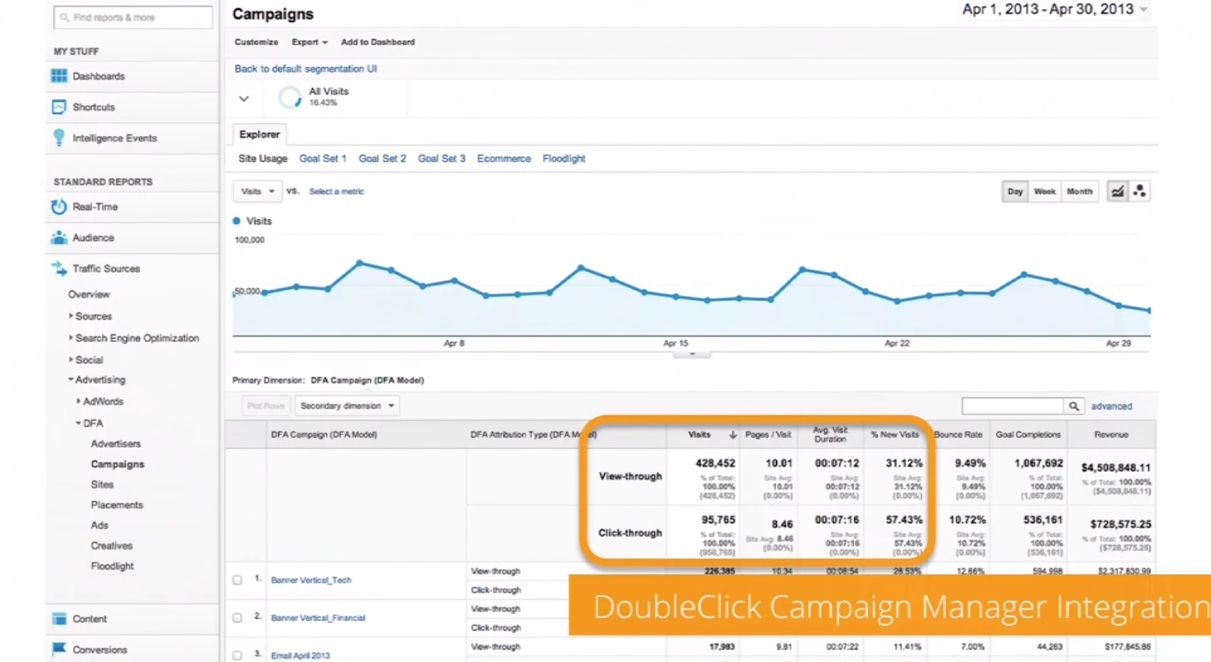Switch to Goal Set 1 tab
1211x662 pixels.
click(x=323, y=158)
